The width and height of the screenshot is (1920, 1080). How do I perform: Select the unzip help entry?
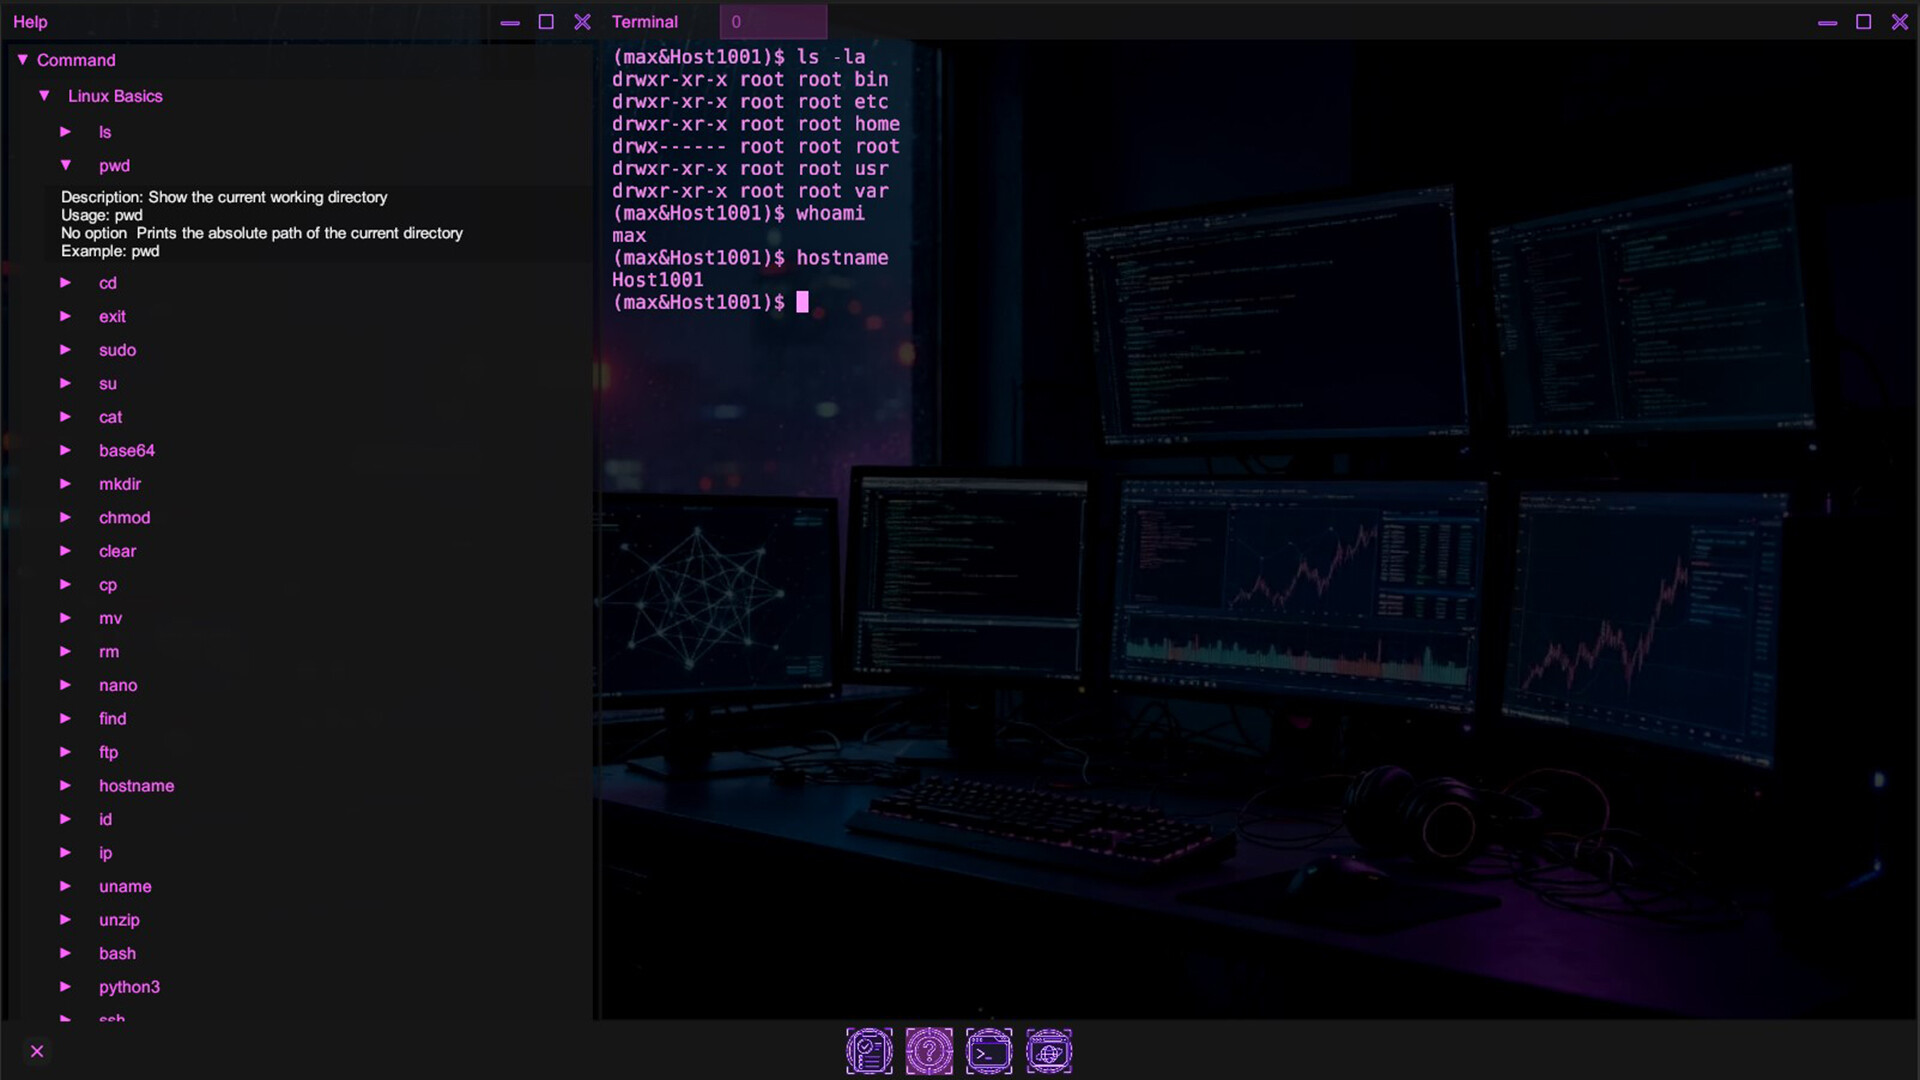(x=119, y=920)
